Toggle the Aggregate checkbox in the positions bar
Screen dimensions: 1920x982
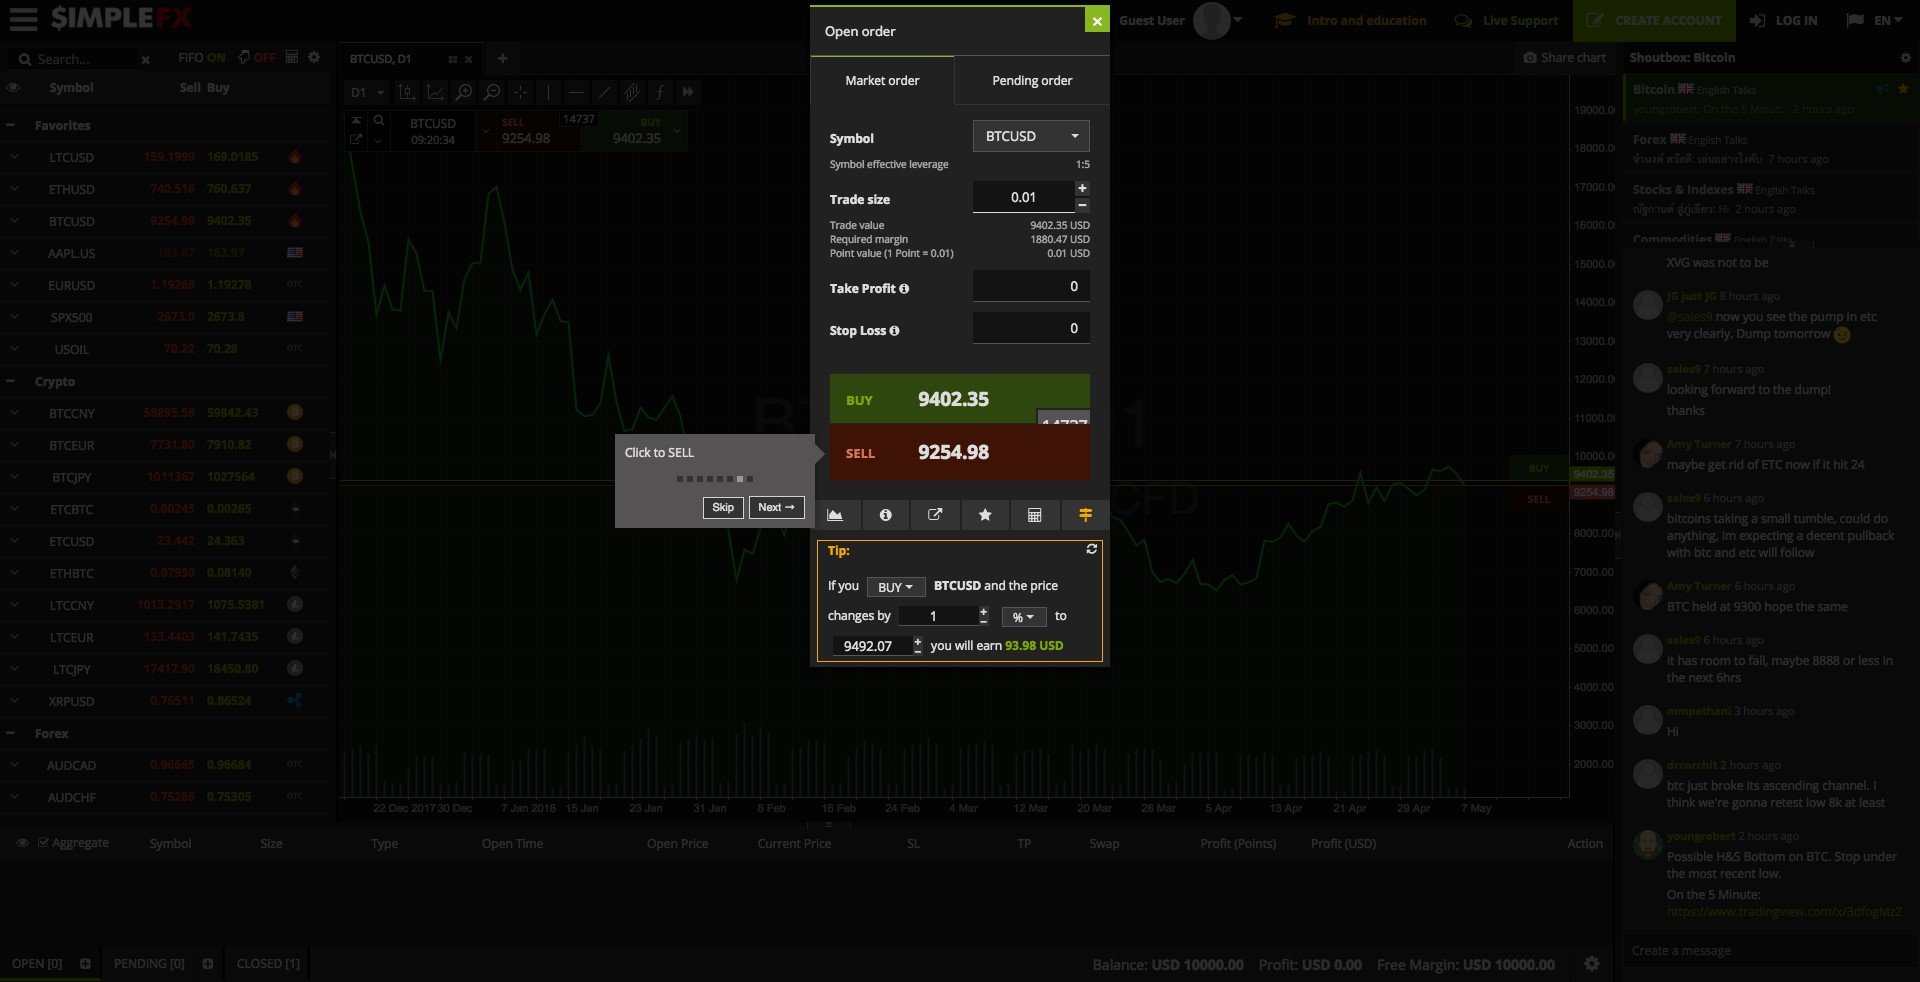(x=45, y=843)
